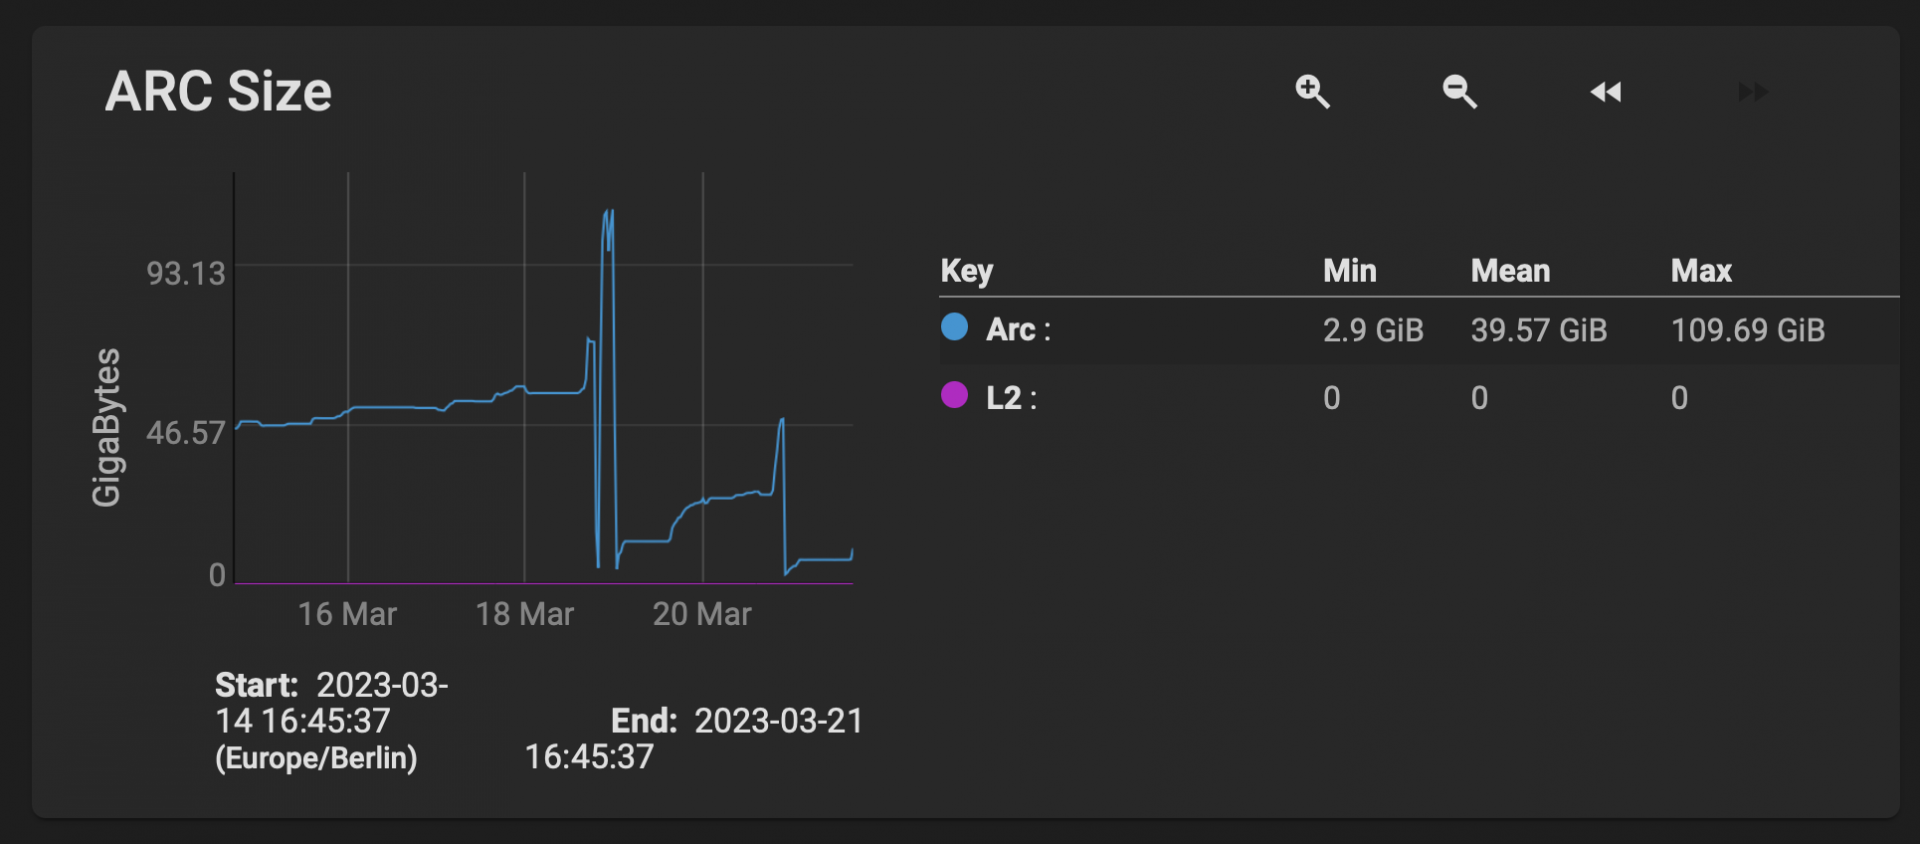This screenshot has height=844, width=1920.
Task: Click the zoom in magnifier icon
Action: click(1312, 92)
